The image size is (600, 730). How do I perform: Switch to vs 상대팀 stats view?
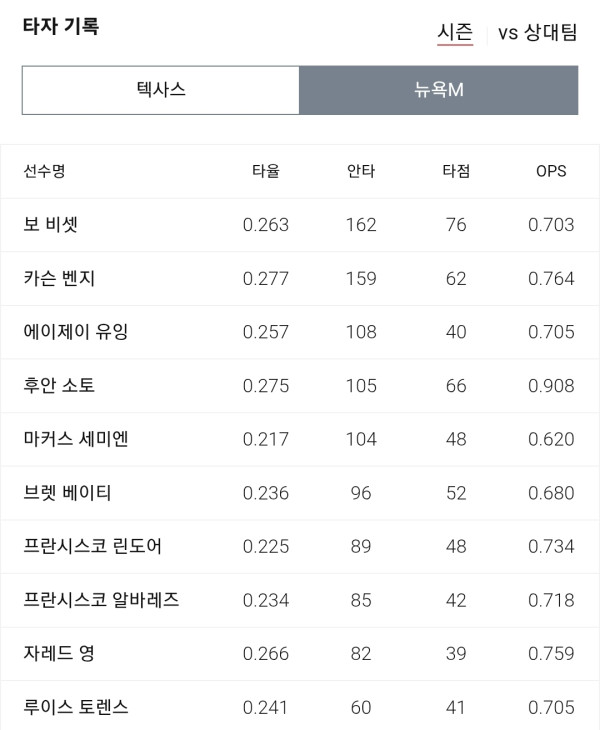click(x=537, y=33)
